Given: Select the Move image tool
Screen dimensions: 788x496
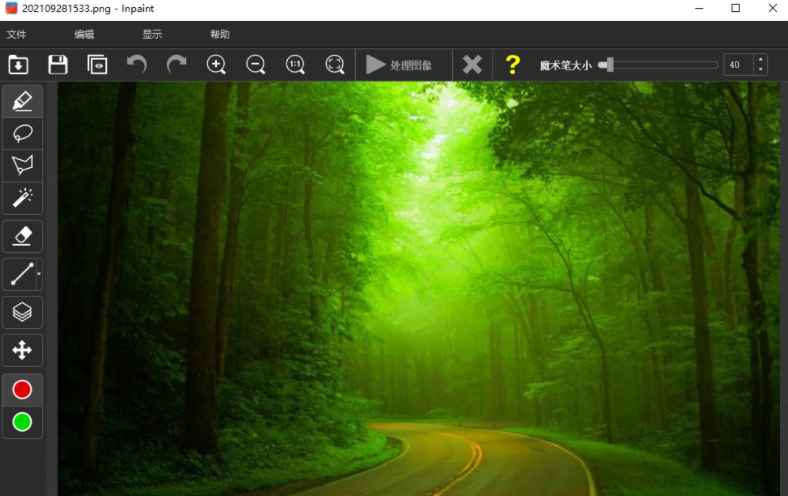Looking at the screenshot, I should click(22, 350).
